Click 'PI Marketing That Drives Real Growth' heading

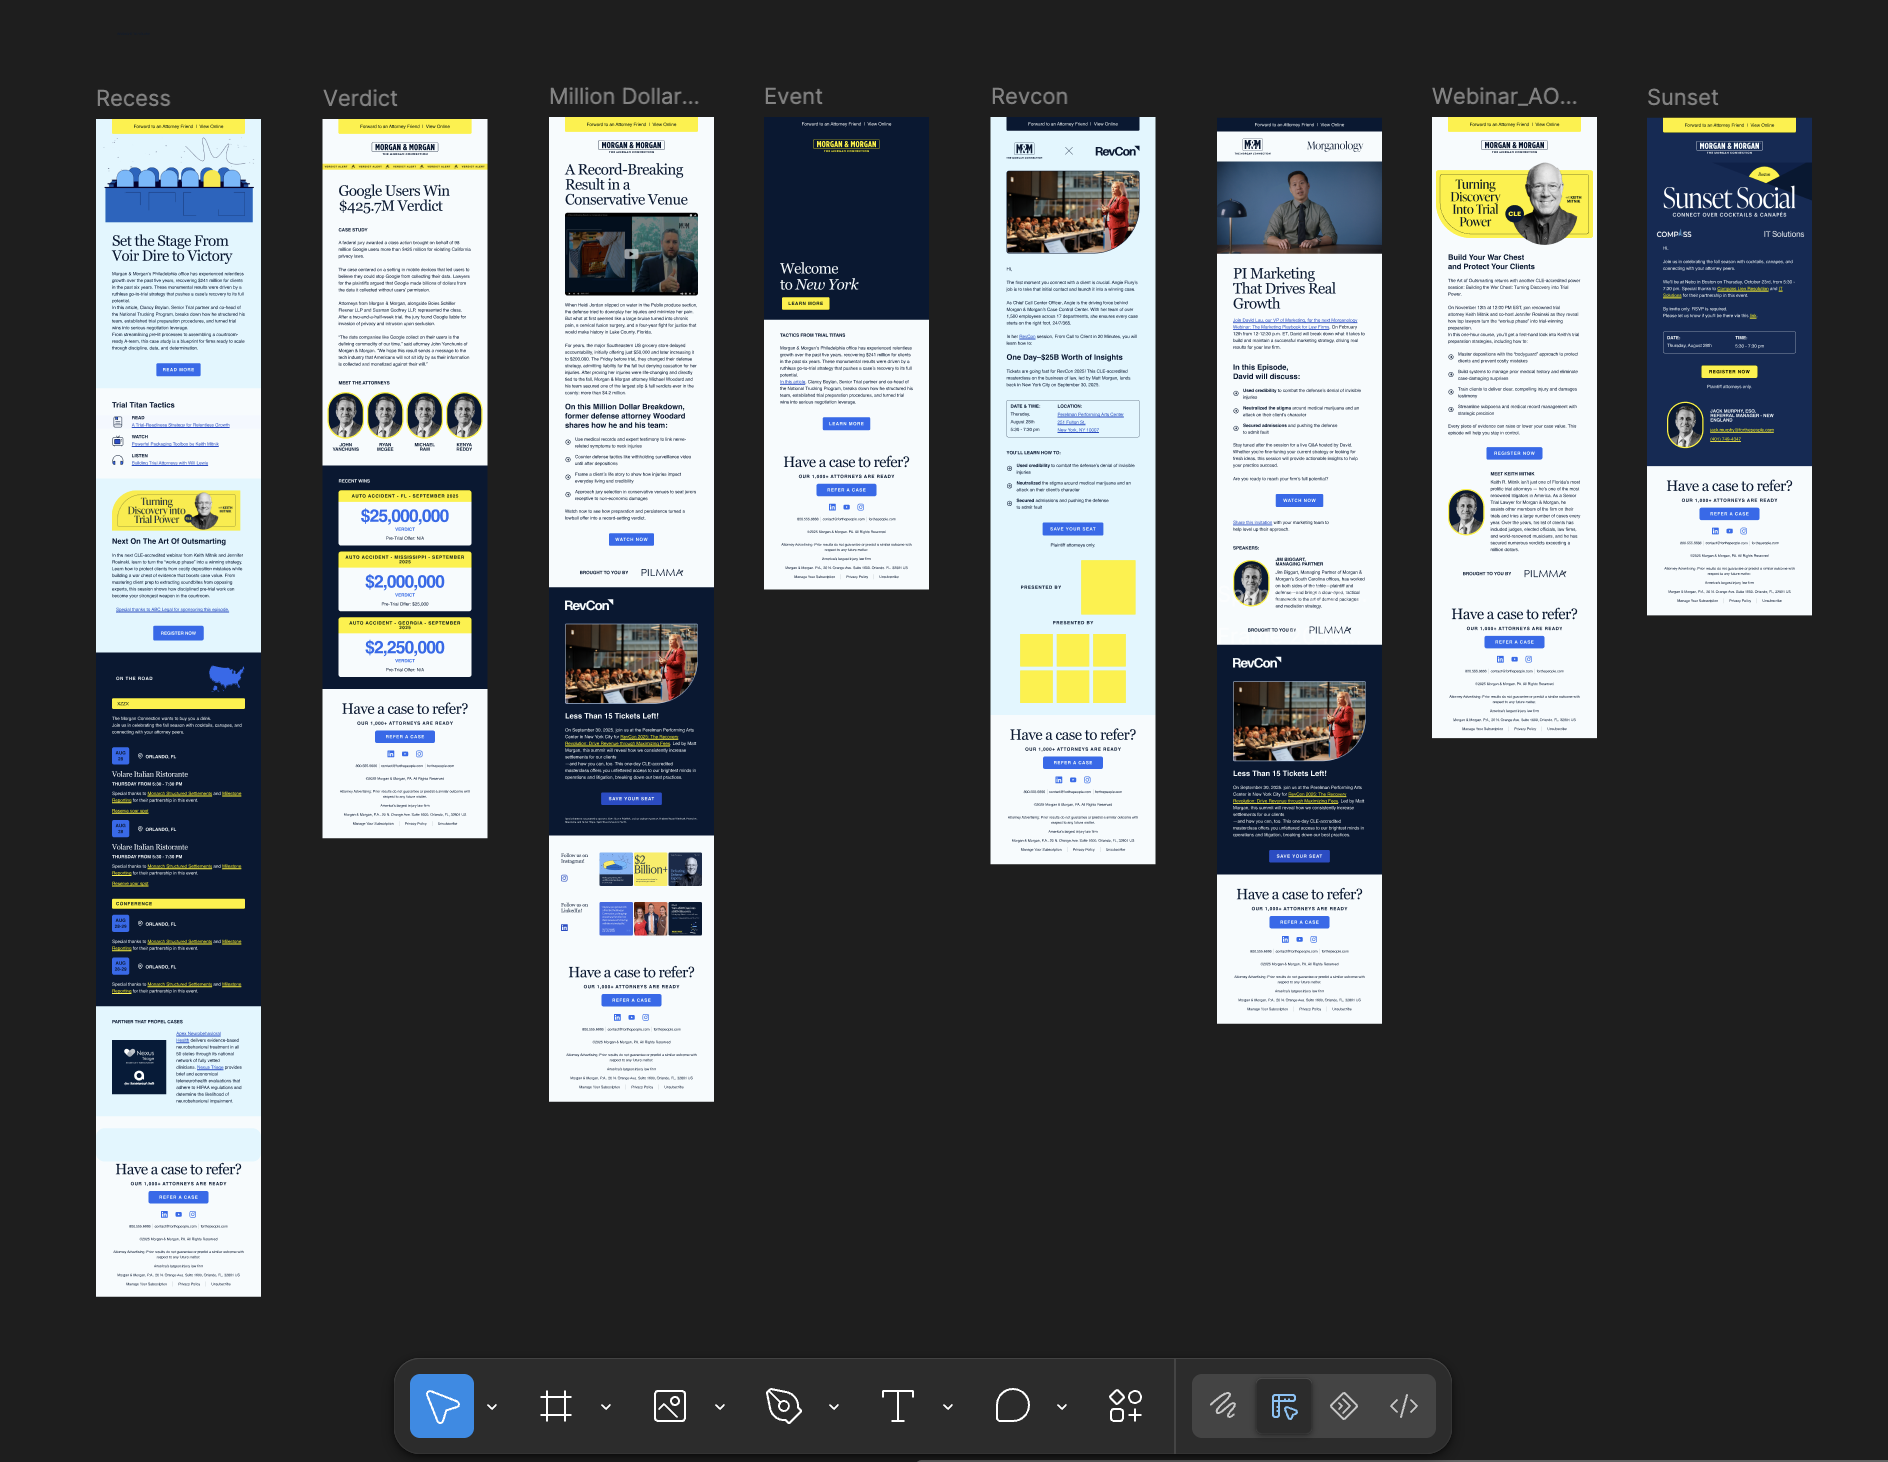(1284, 288)
